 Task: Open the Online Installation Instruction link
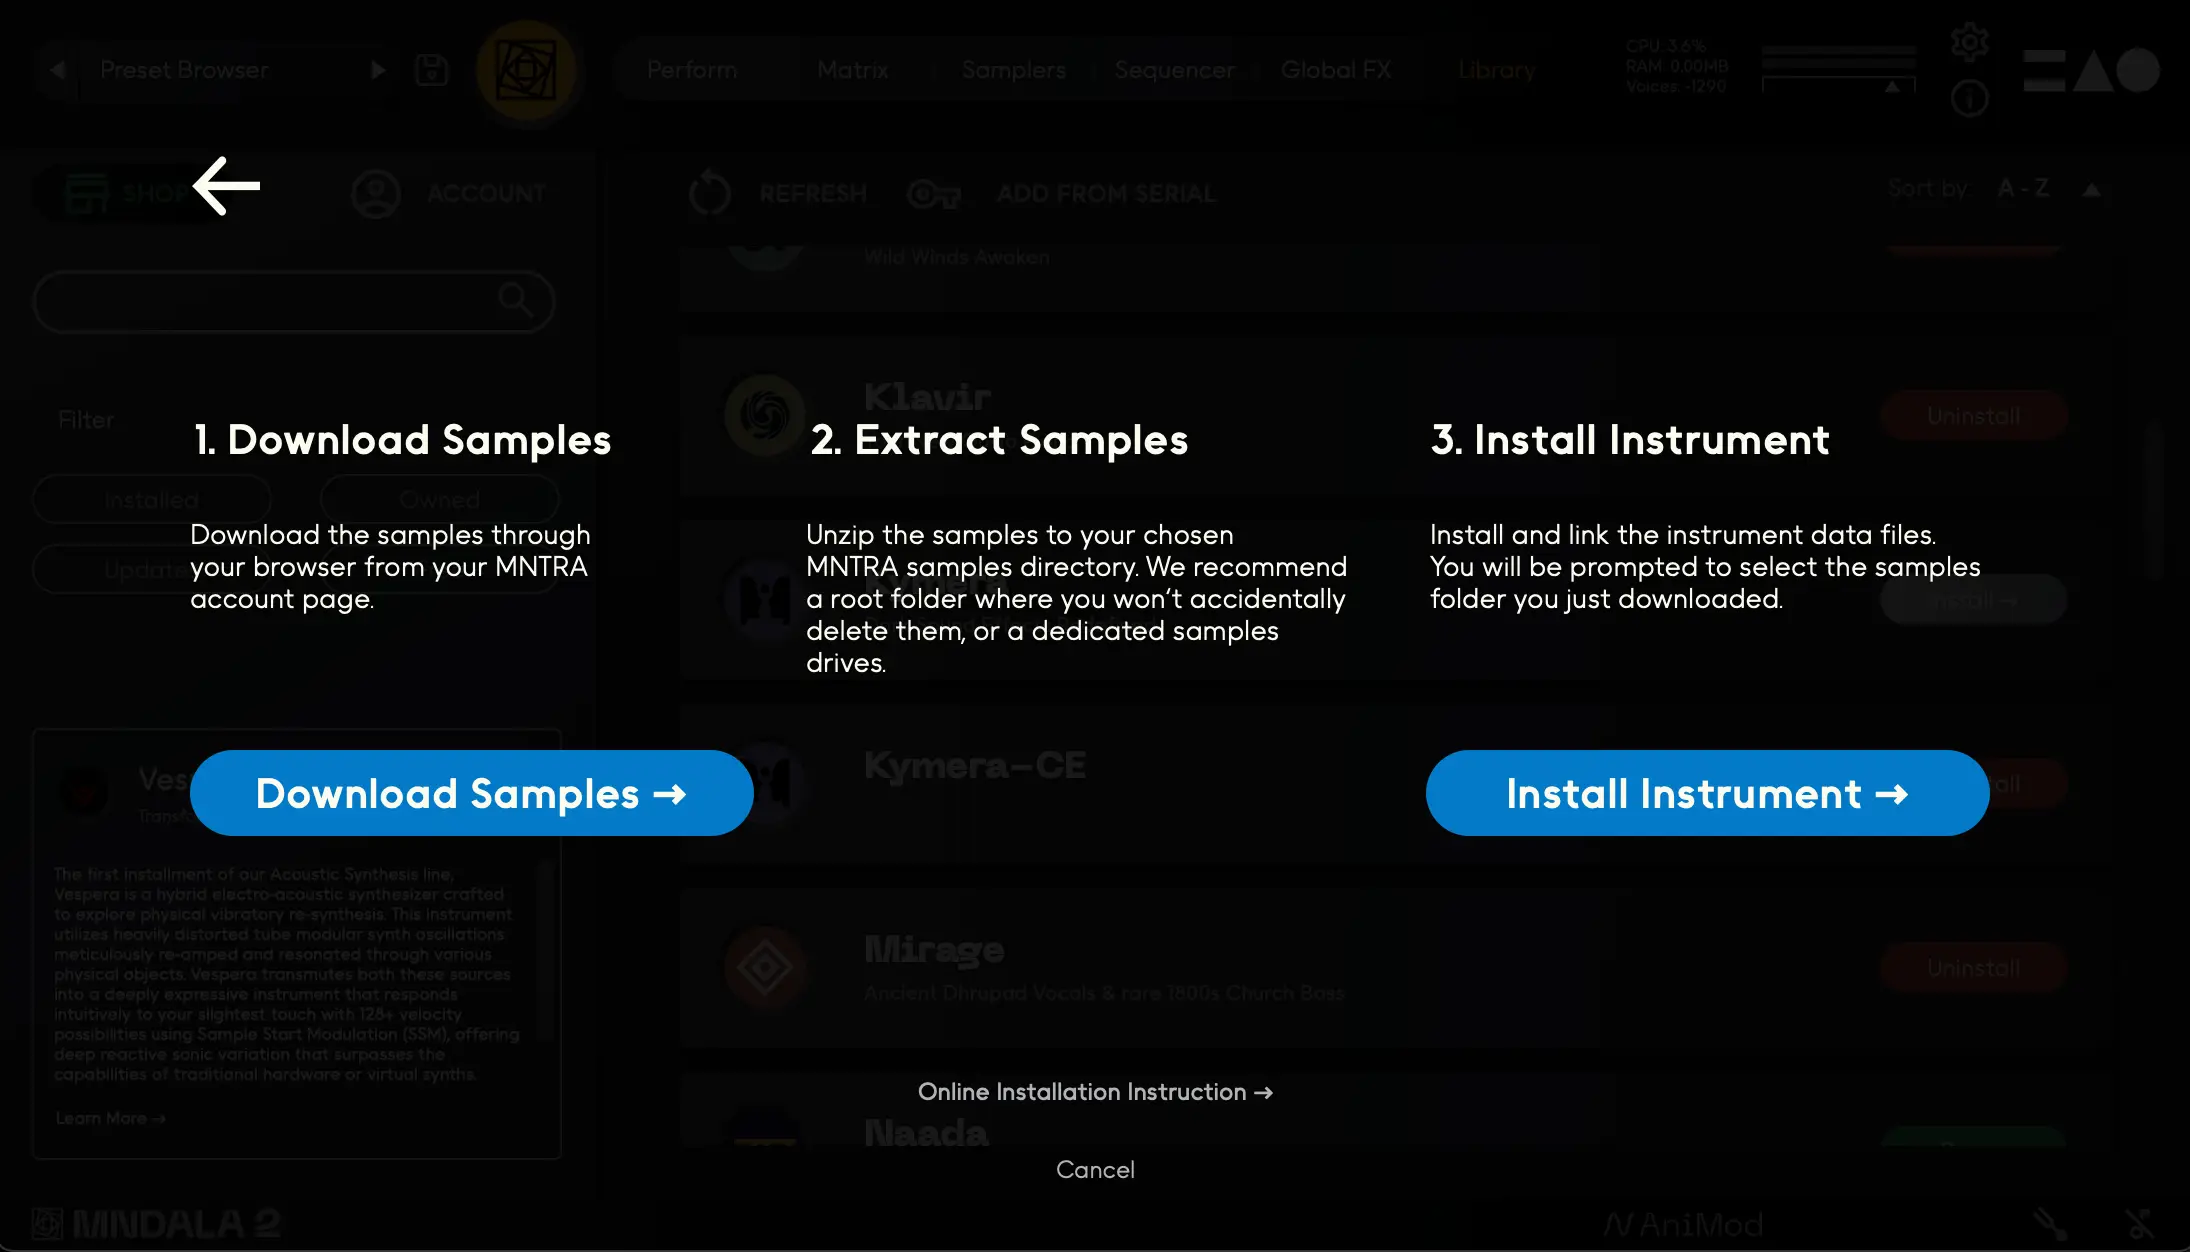1095,1092
